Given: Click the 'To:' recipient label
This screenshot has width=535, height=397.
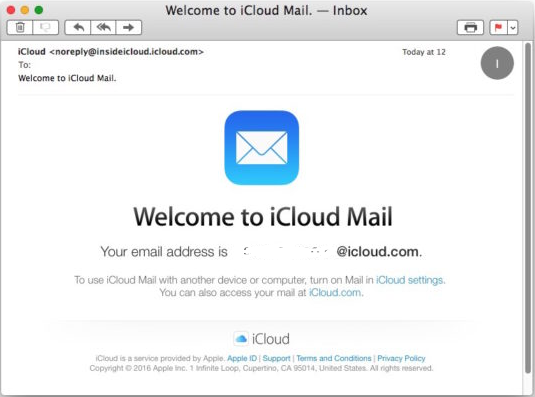Looking at the screenshot, I should [x=24, y=65].
